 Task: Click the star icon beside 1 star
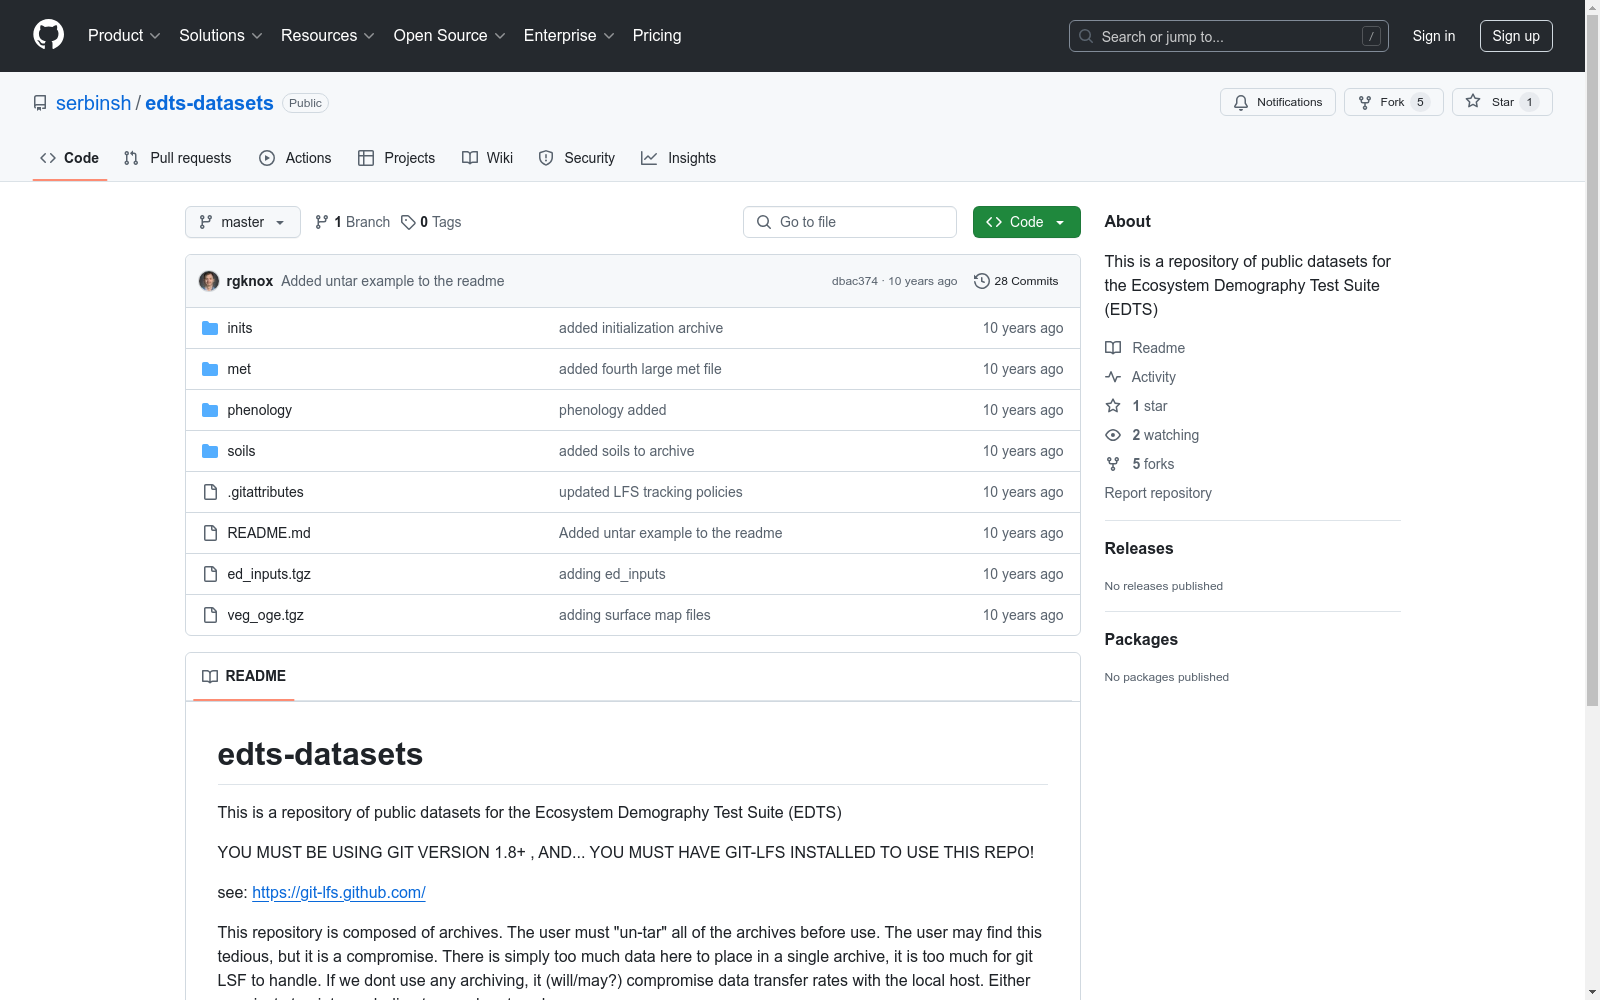point(1113,406)
